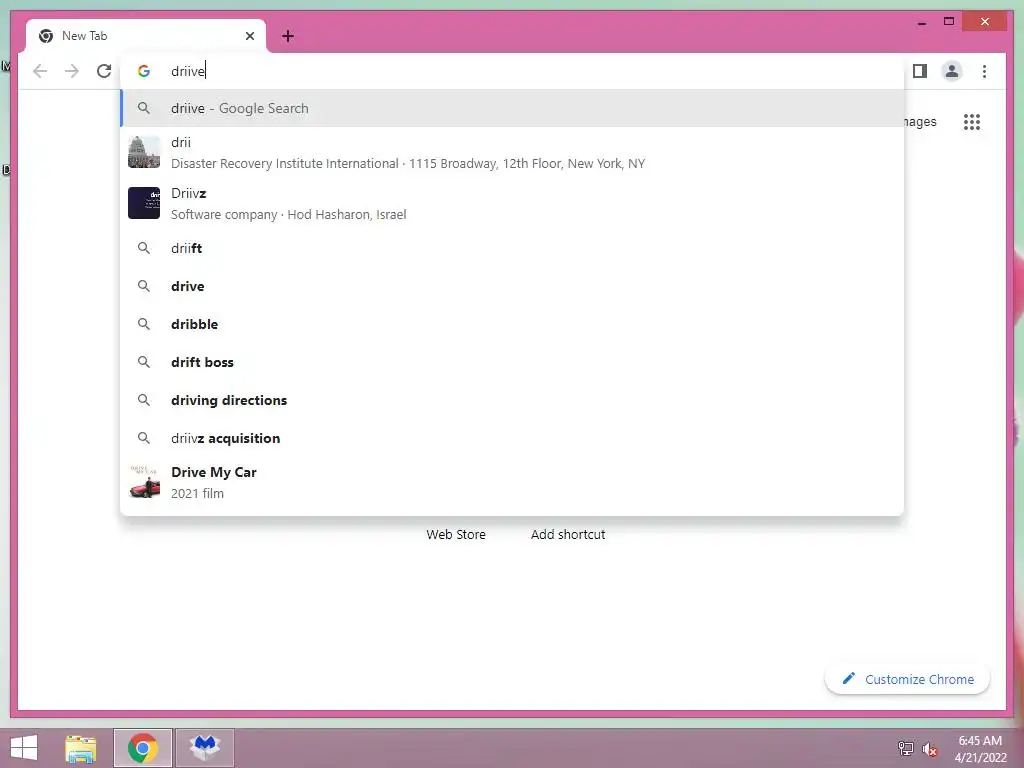The height and width of the screenshot is (768, 1024).
Task: Click the Google logo in the address bar
Action: click(144, 71)
